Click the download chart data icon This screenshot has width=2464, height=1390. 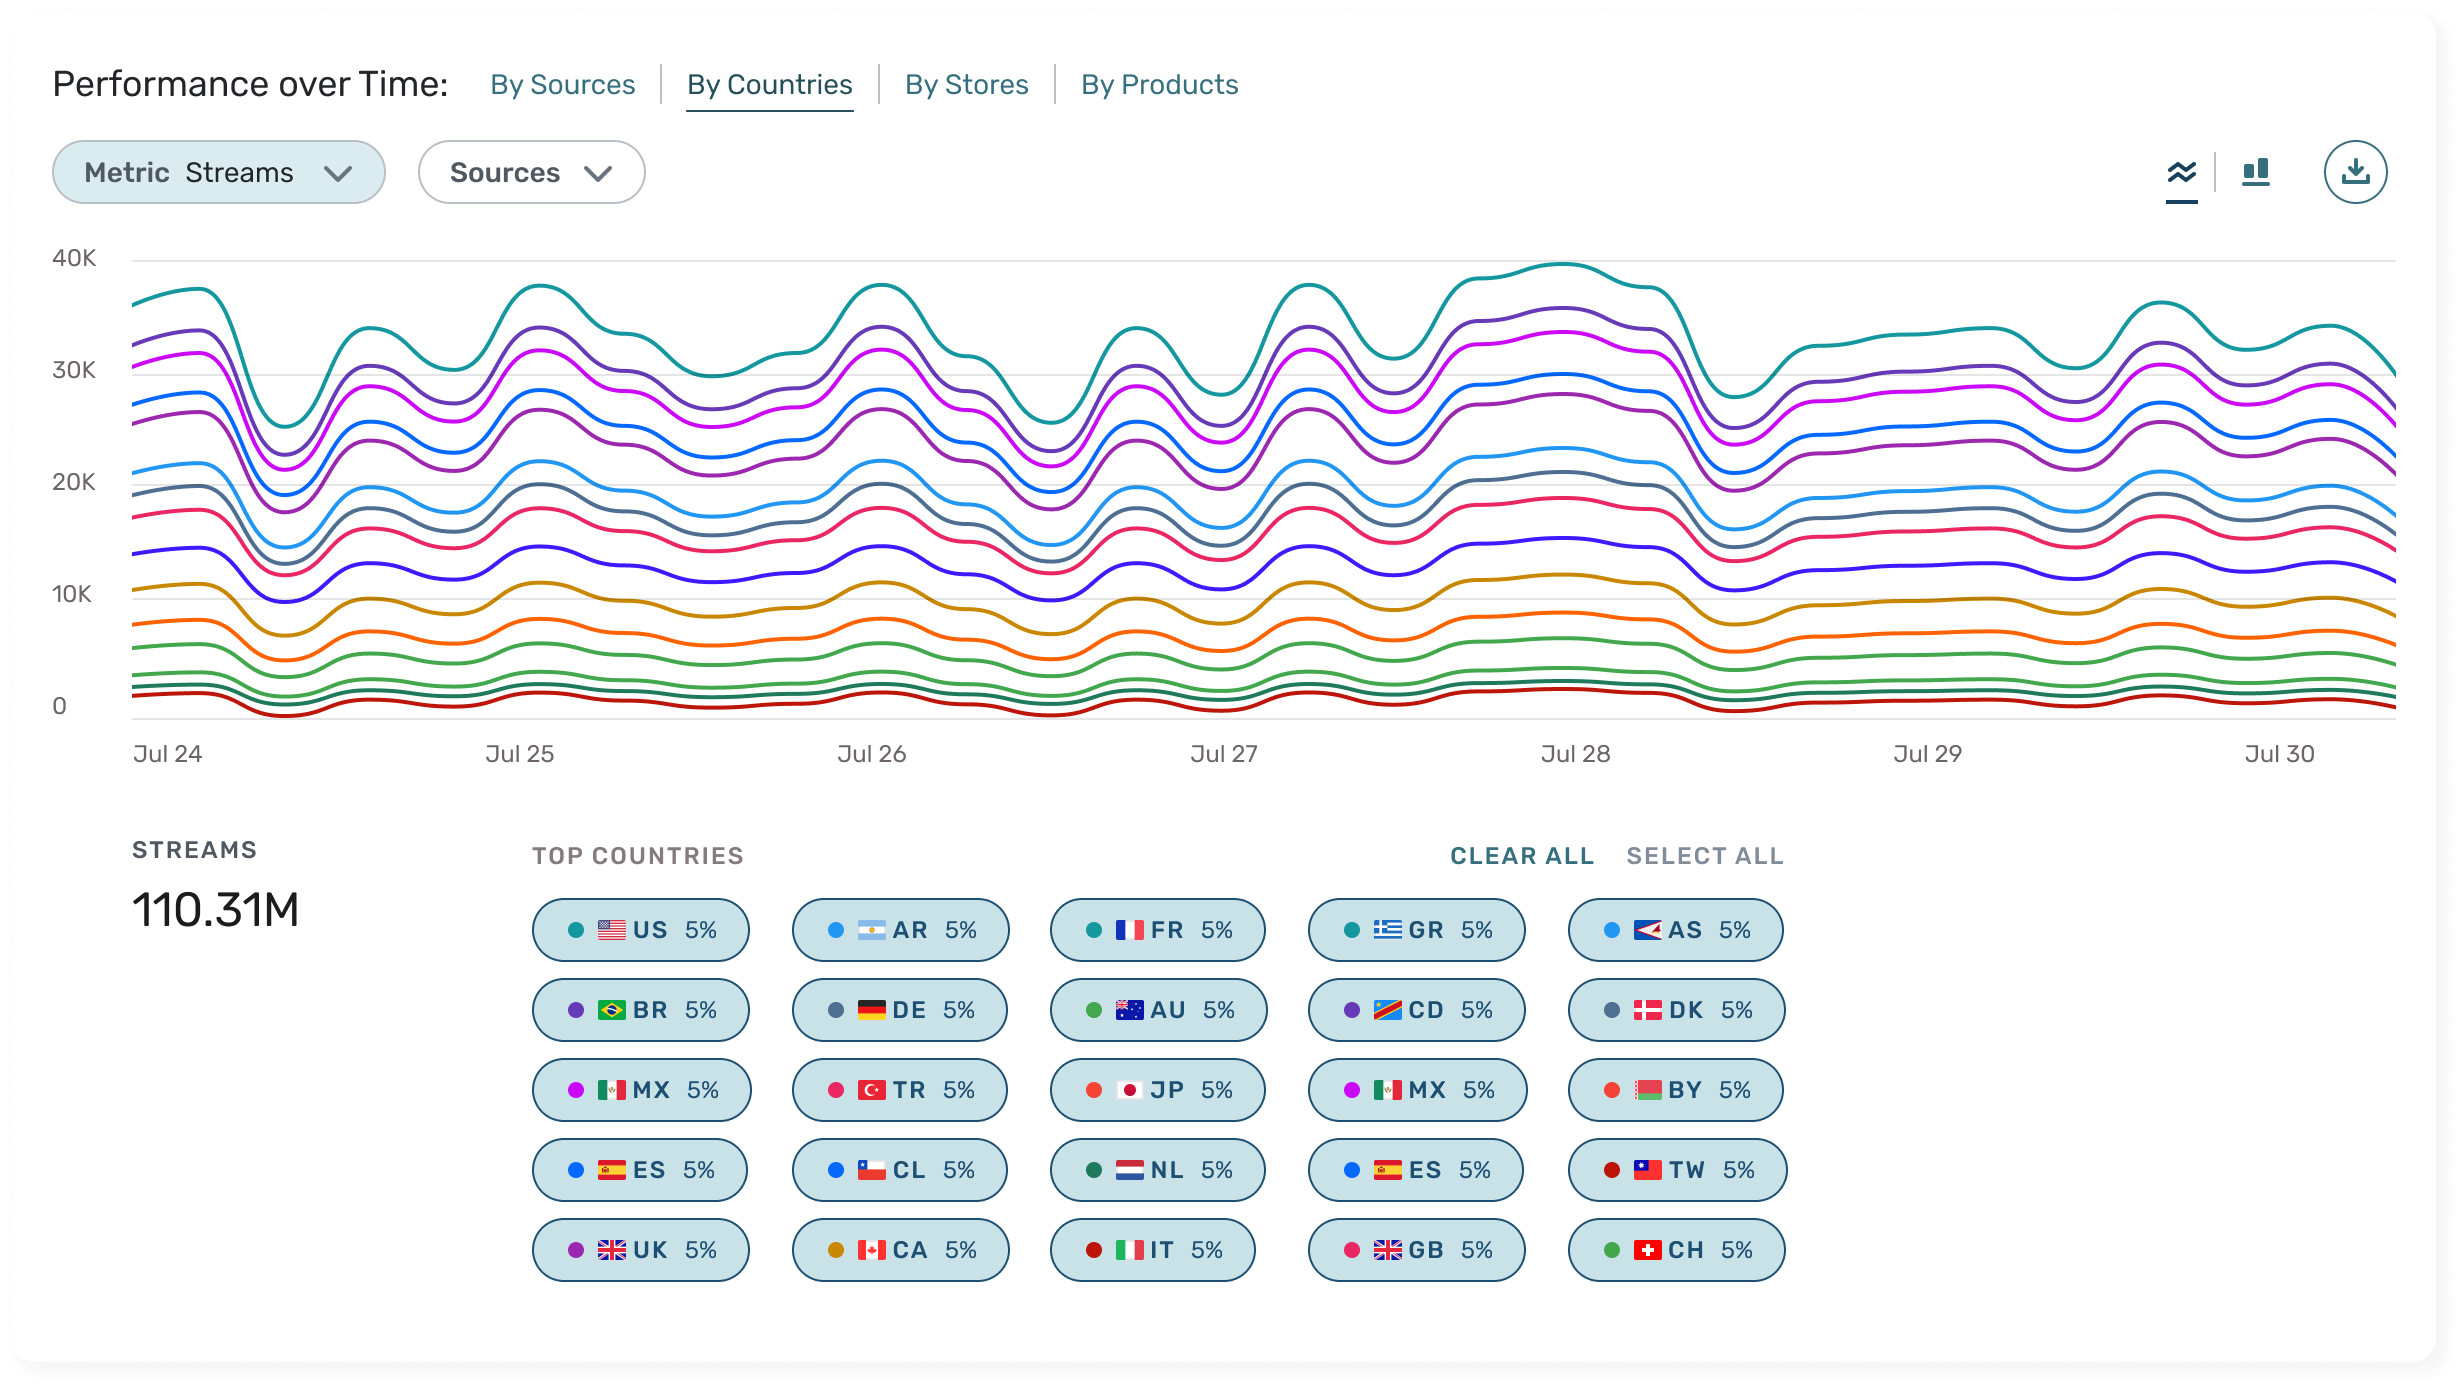click(2355, 172)
